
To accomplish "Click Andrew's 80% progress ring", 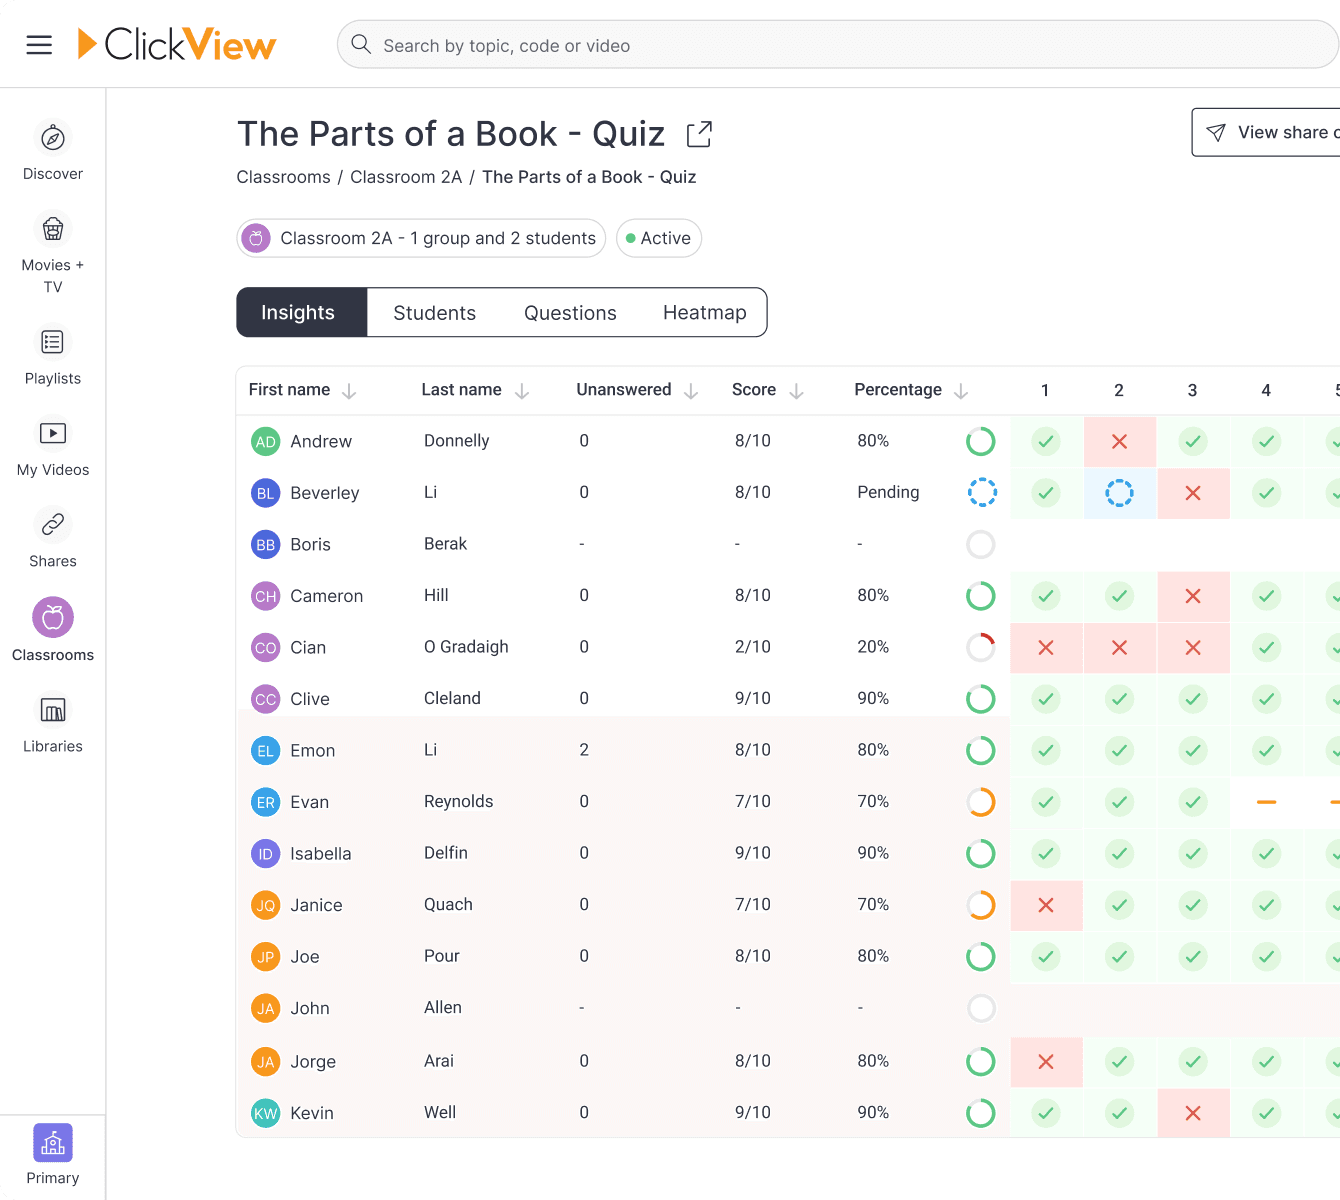I will [981, 441].
